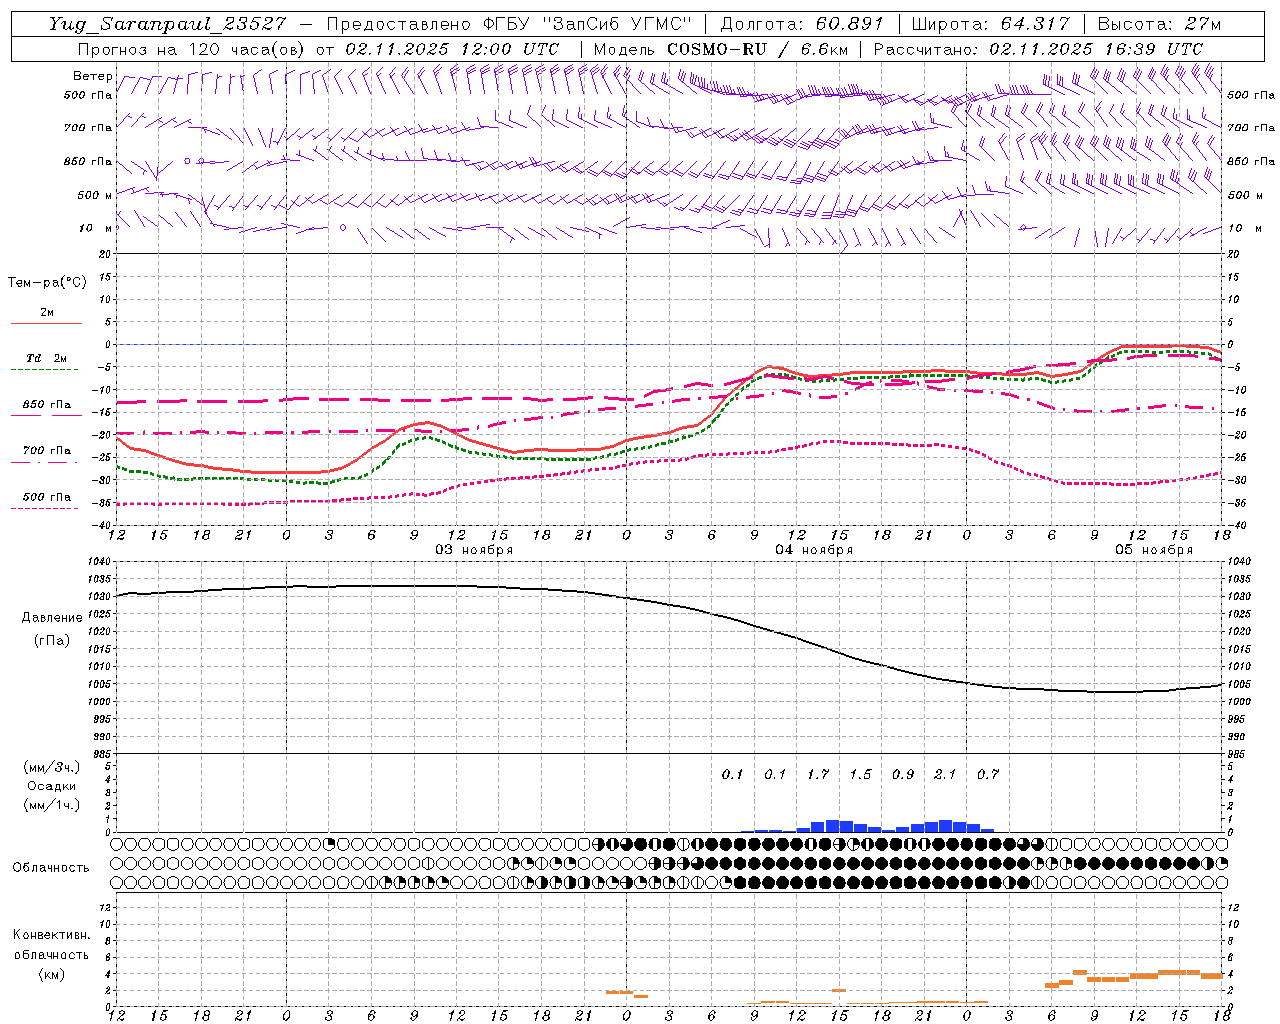Screen dimensions: 1280x1024
Task: Click the station title Yug_Saranpaul_23527
Action: (167, 24)
